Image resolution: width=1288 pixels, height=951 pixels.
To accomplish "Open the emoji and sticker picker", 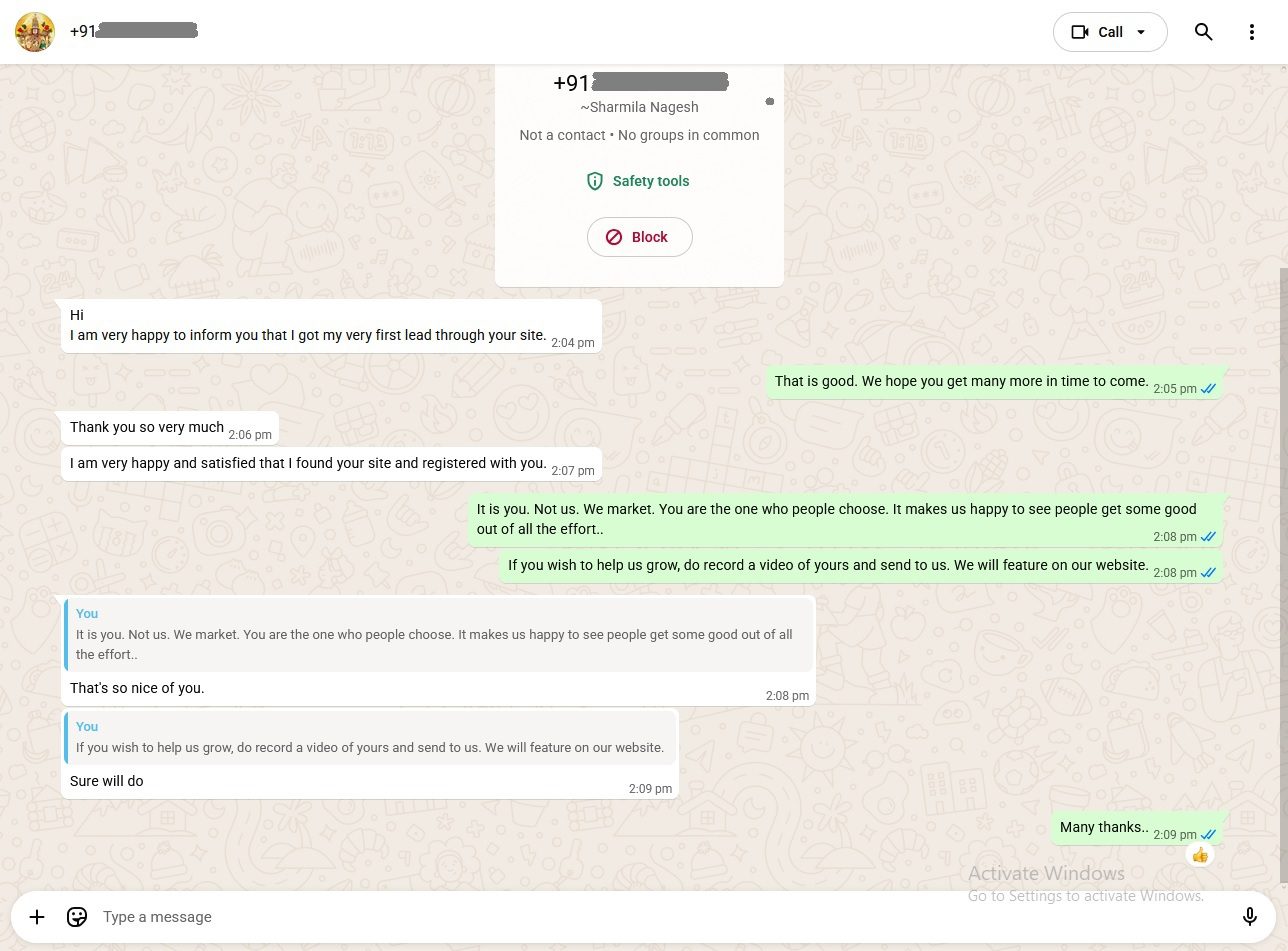I will click(x=77, y=917).
